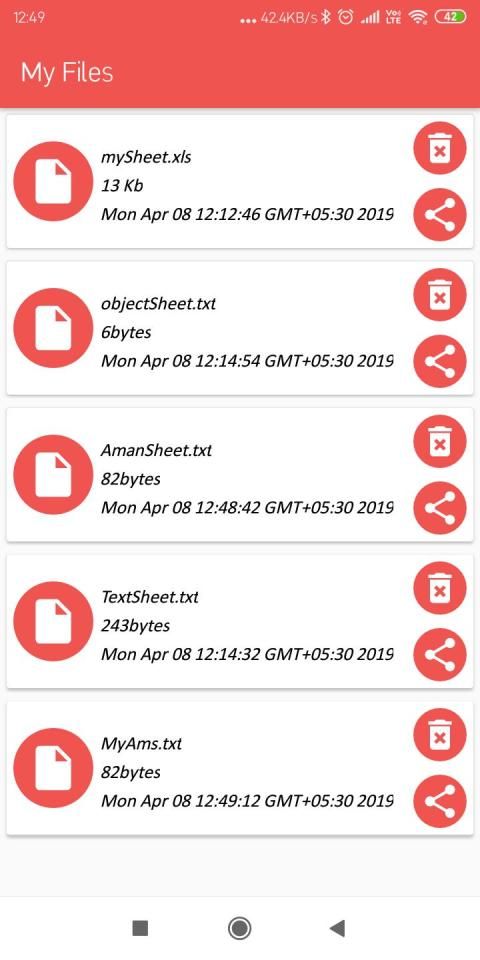Screen dimensions: 480x960
Task: Share the mySheet.xls file
Action: [440, 215]
